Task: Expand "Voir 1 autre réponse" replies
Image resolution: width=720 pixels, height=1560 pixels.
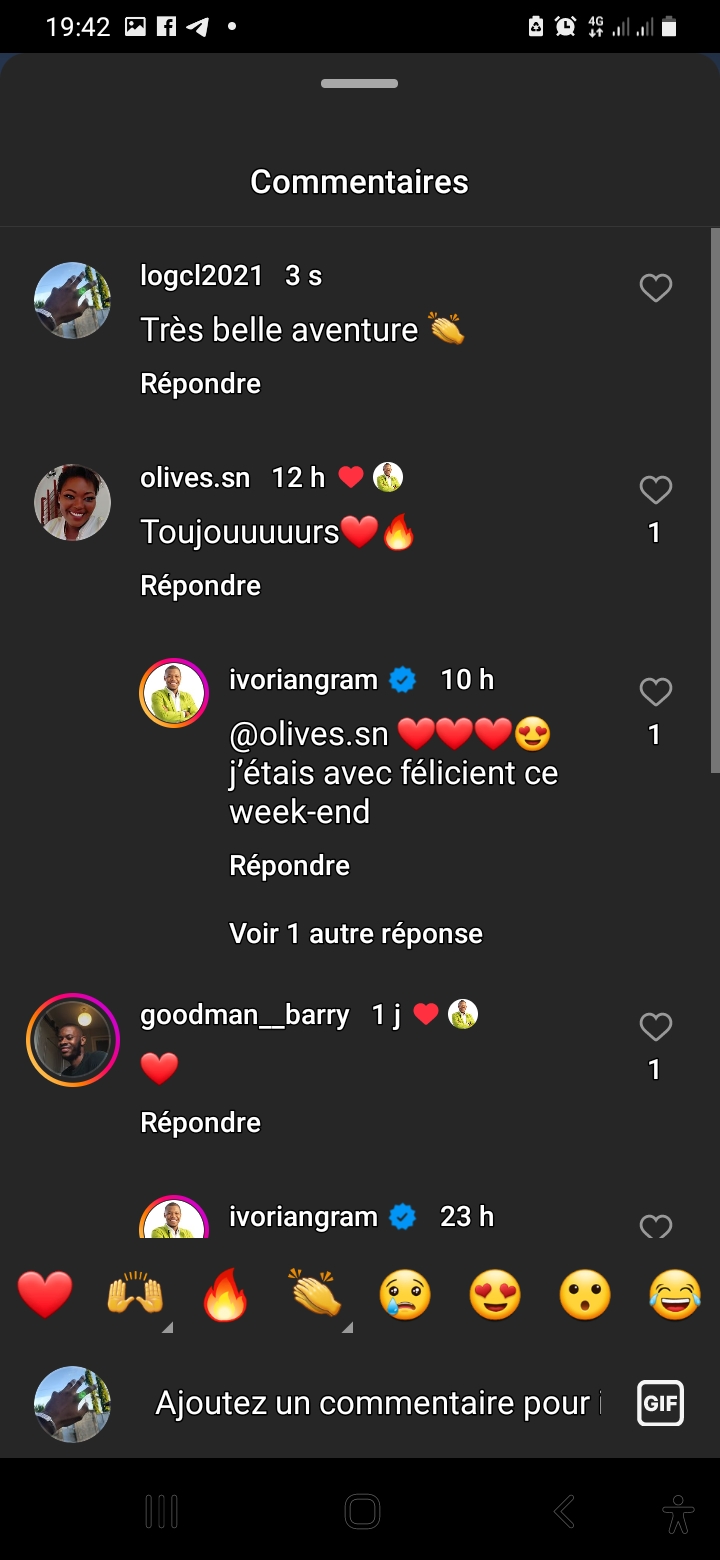Action: [356, 934]
